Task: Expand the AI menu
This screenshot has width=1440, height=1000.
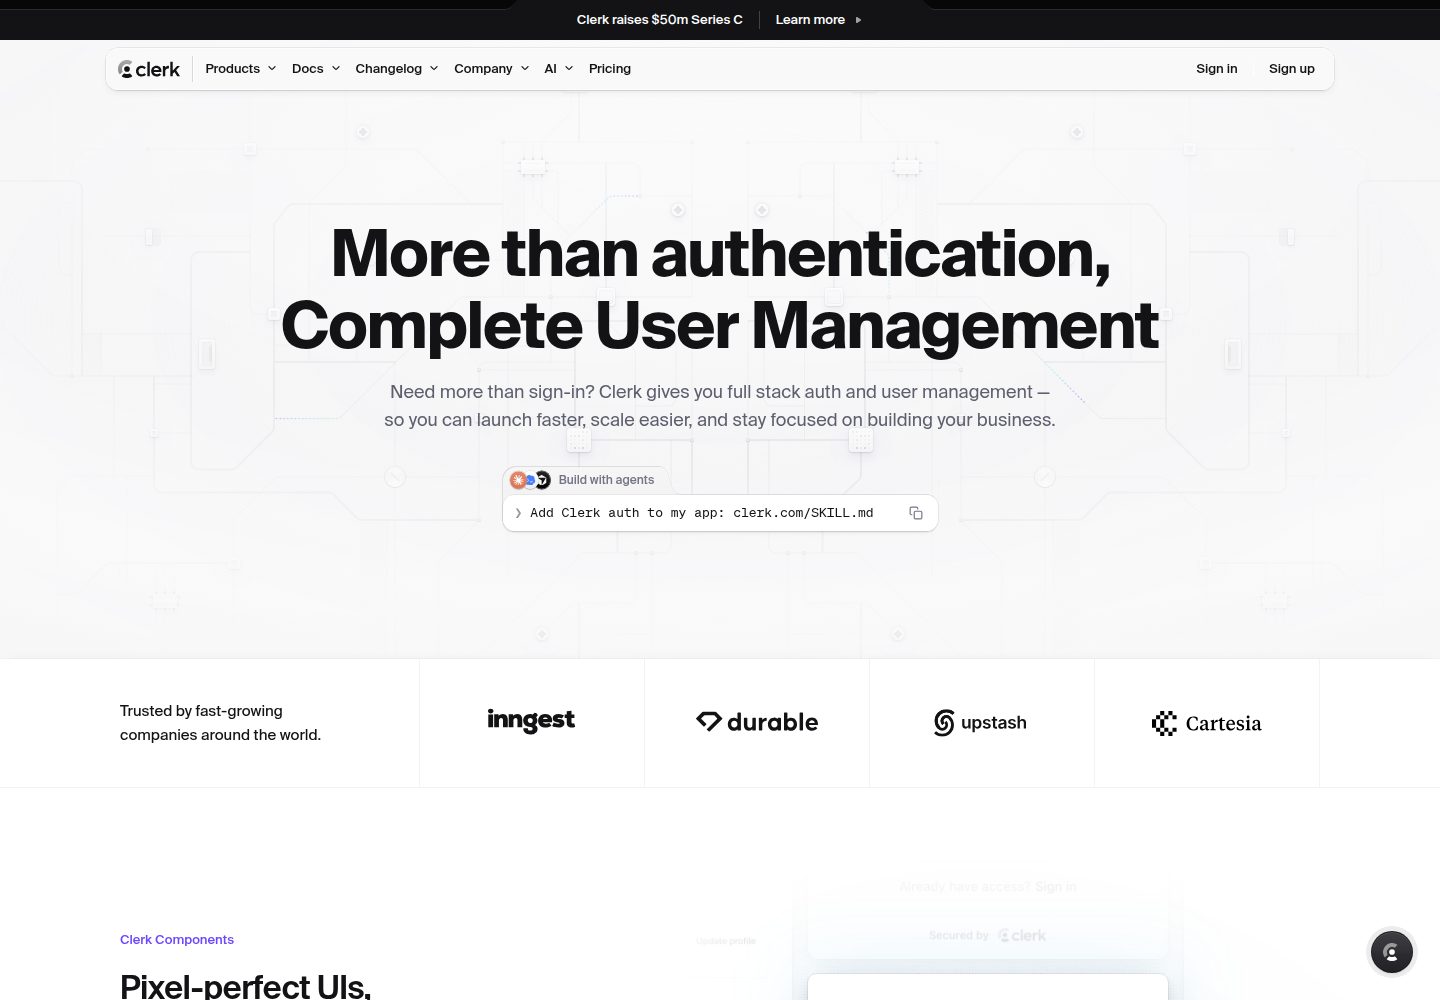Action: click(x=559, y=69)
